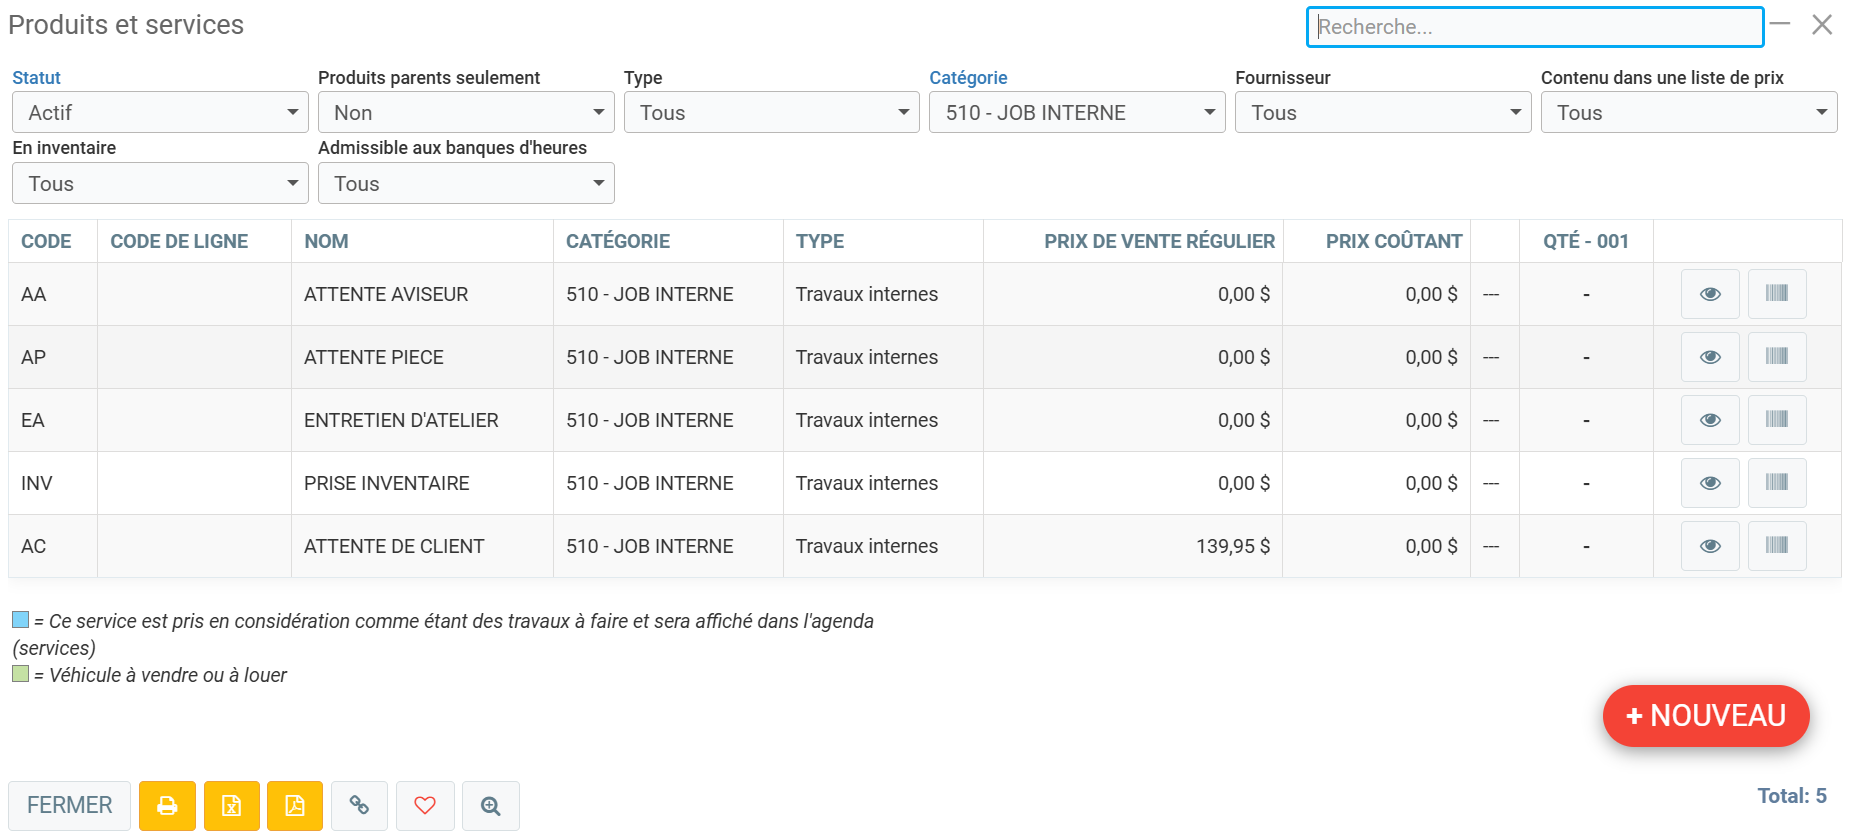The height and width of the screenshot is (839, 1850).
Task: Click barcode icon for ATTENTE AVISEUR
Action: [x=1776, y=294]
